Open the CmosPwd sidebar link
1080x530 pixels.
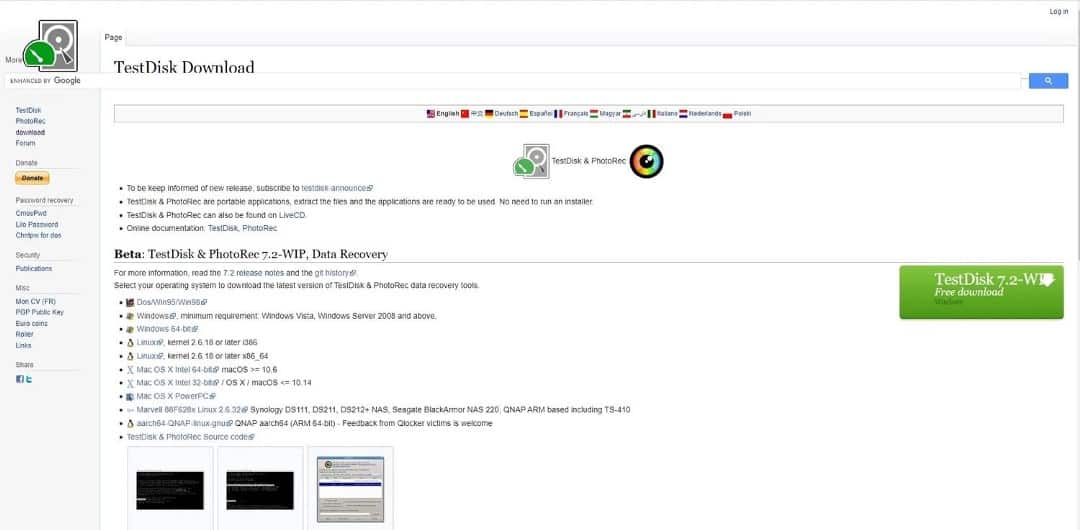(x=32, y=214)
